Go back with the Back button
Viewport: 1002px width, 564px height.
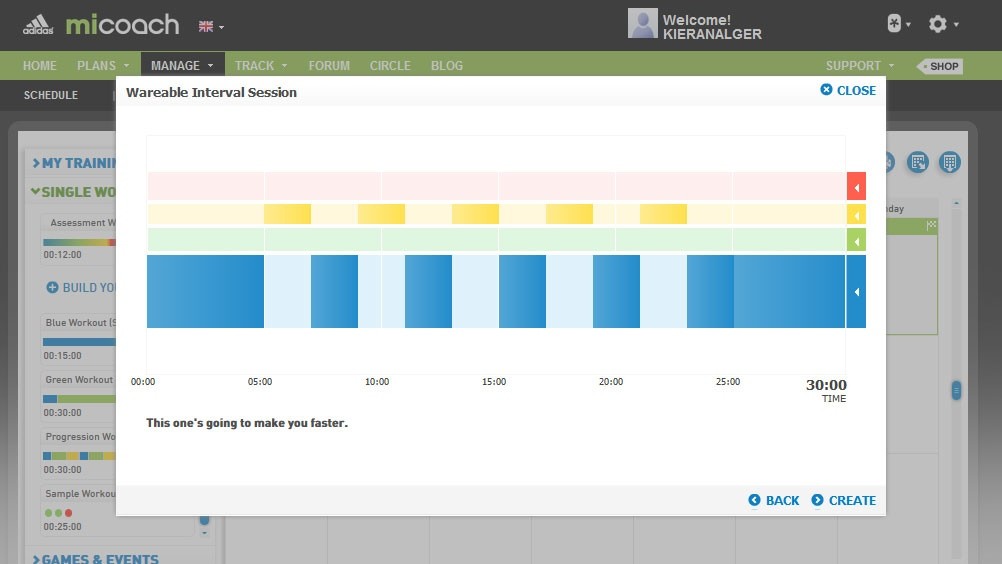click(x=774, y=501)
